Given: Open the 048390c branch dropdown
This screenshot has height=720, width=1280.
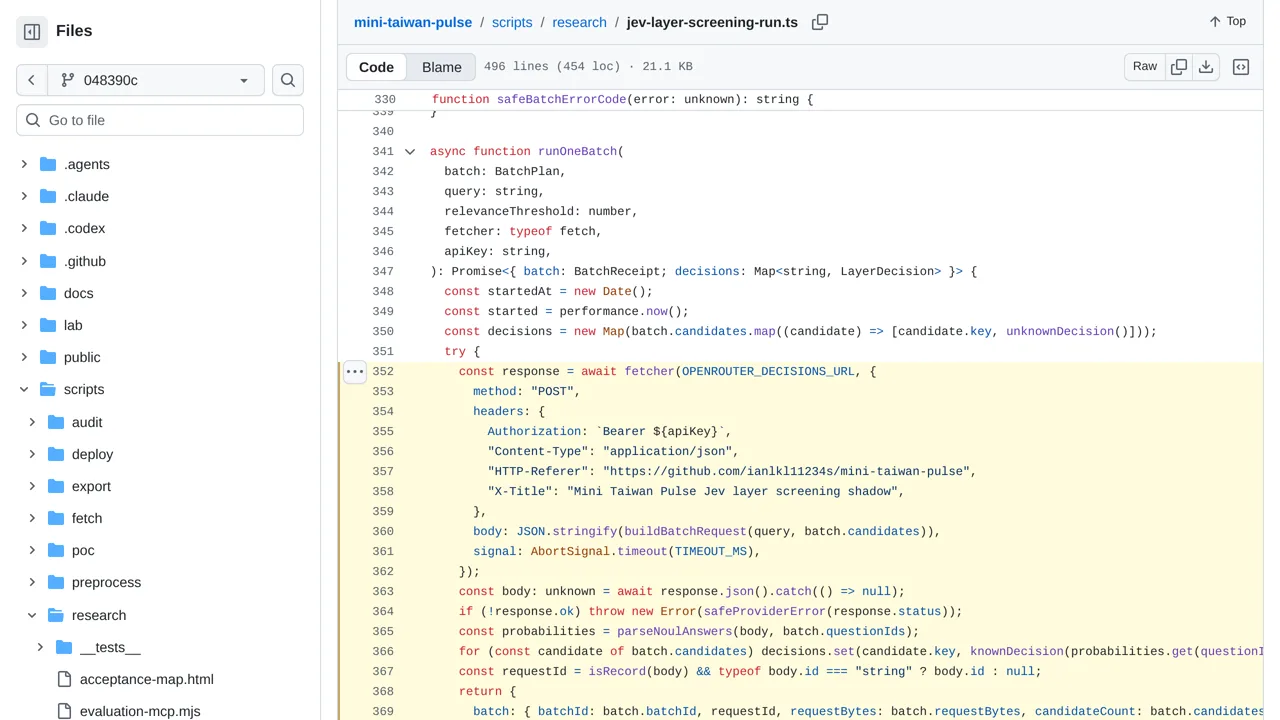Looking at the screenshot, I should click(156, 80).
